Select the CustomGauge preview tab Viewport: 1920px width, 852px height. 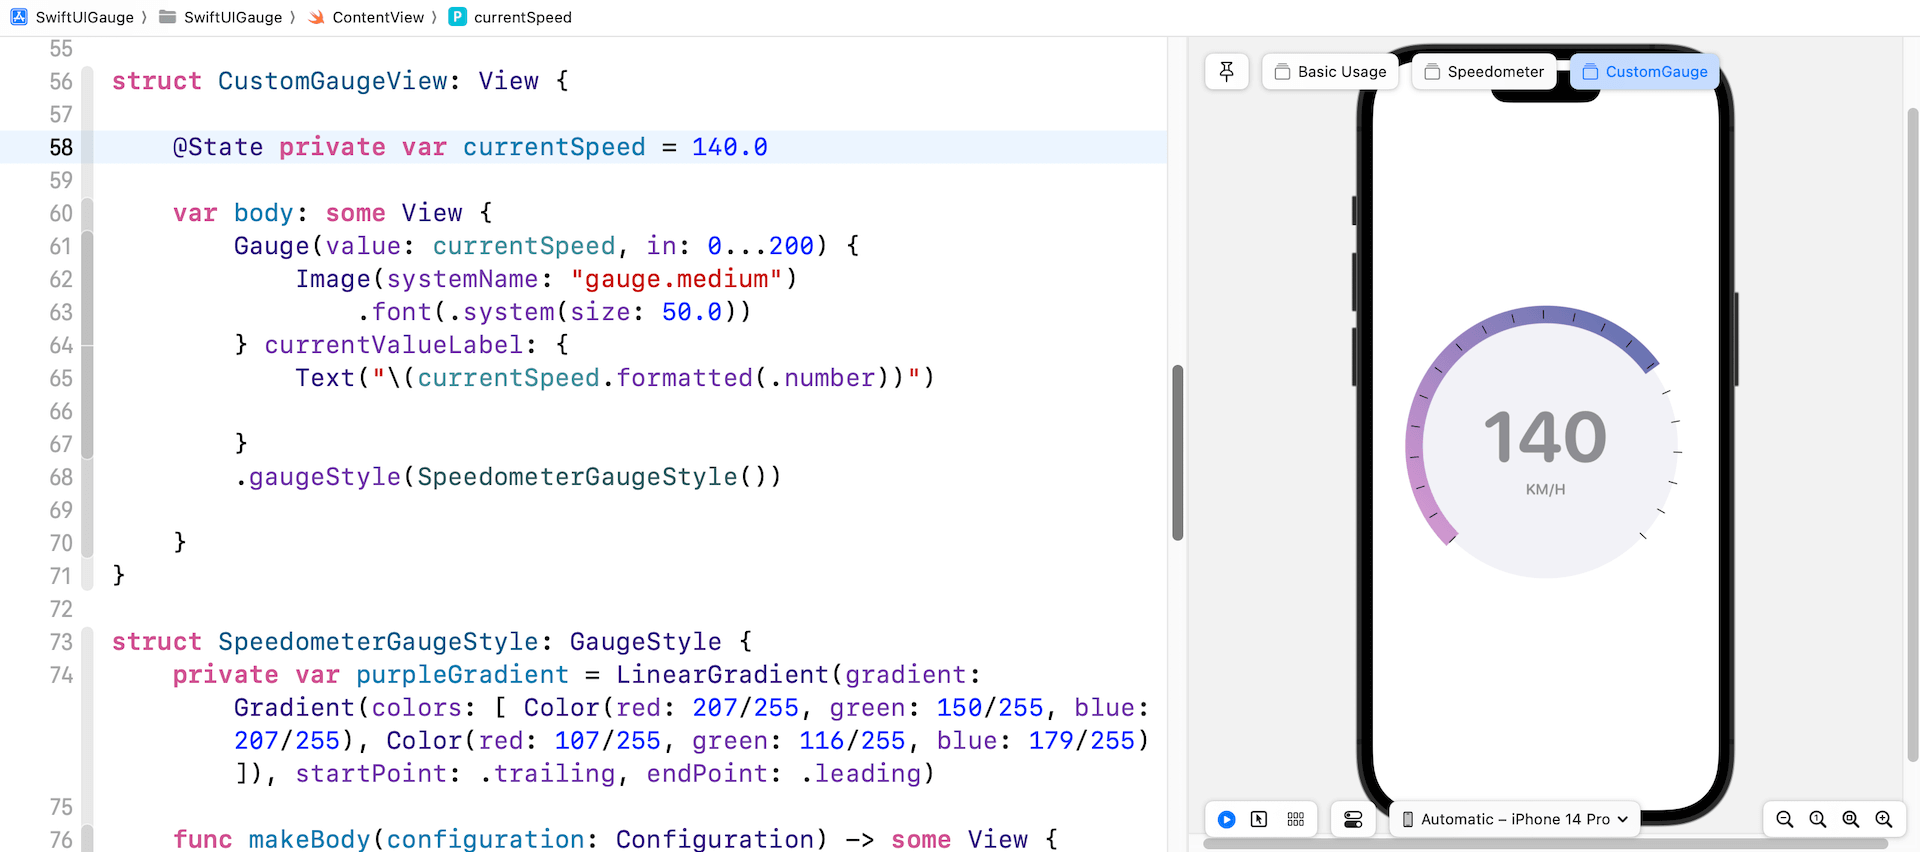pyautogui.click(x=1645, y=72)
